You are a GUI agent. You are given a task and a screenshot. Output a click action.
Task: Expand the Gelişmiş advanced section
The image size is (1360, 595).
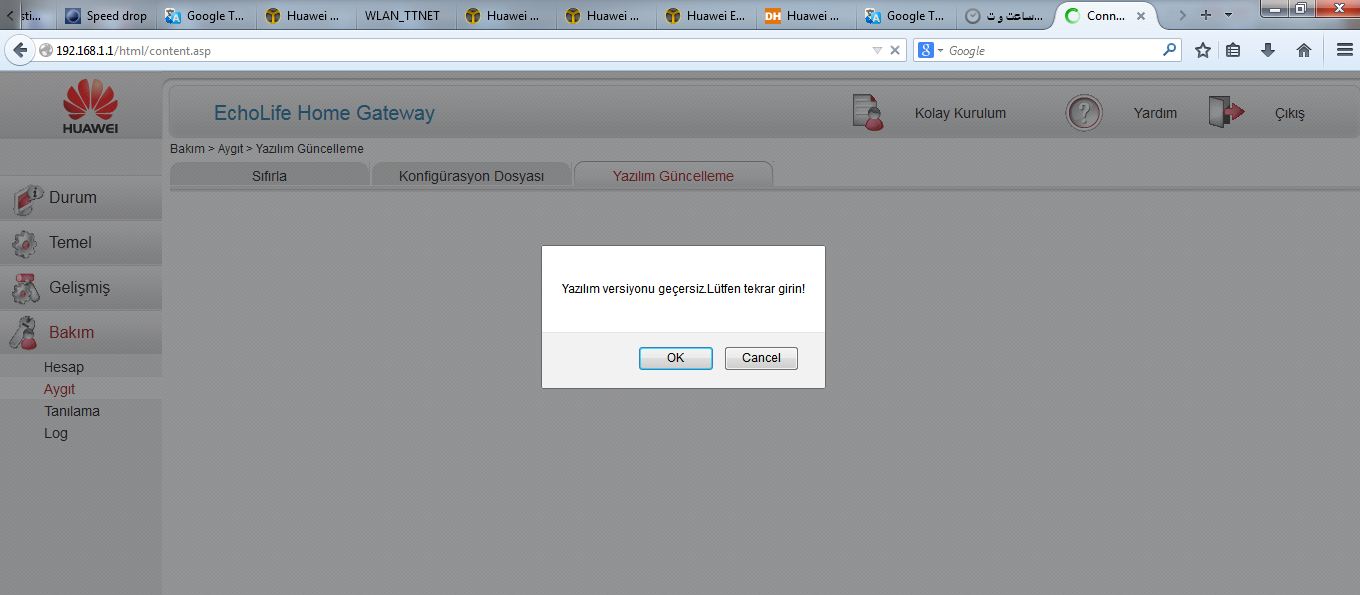click(x=79, y=288)
